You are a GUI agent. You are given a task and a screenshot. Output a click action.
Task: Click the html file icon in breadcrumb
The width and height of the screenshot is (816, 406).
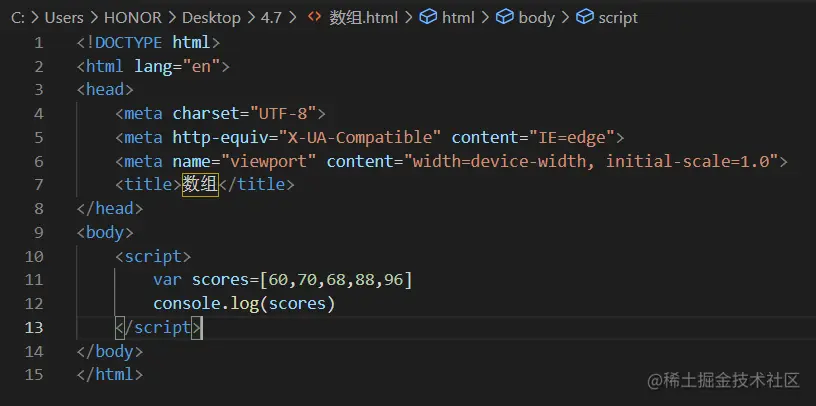point(314,17)
